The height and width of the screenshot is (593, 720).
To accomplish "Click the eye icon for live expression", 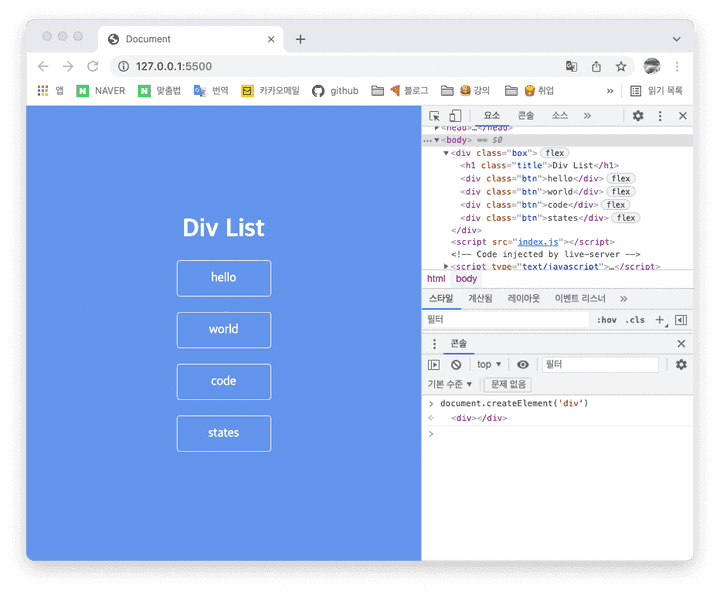I will (x=523, y=365).
